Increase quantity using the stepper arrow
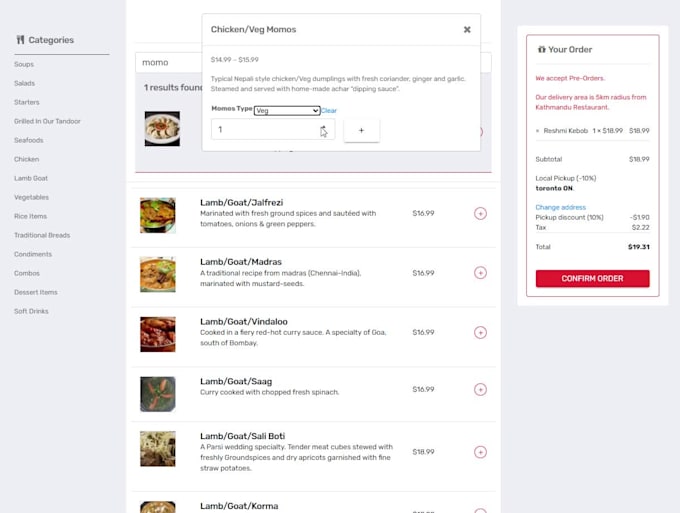 (323, 127)
